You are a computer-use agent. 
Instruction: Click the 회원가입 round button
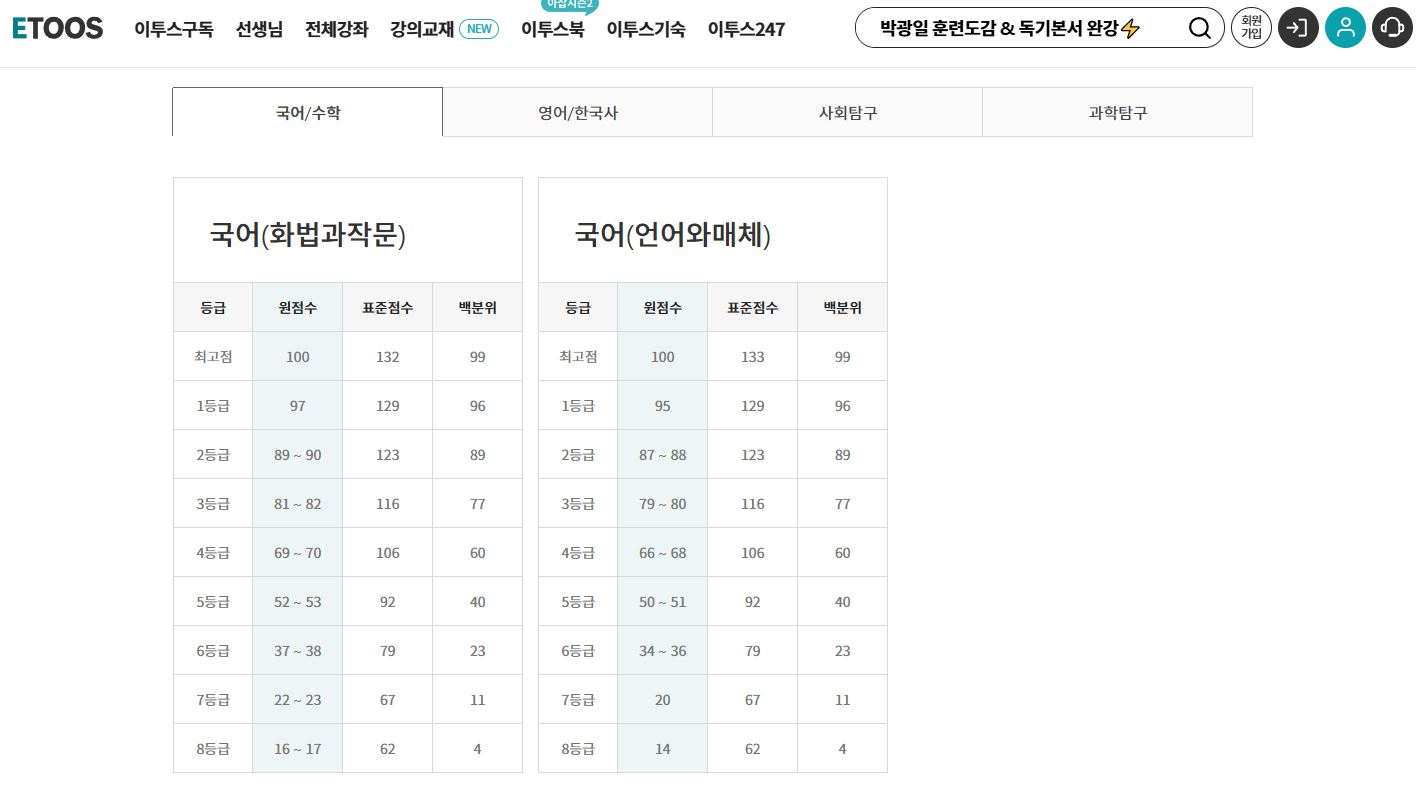click(1251, 28)
